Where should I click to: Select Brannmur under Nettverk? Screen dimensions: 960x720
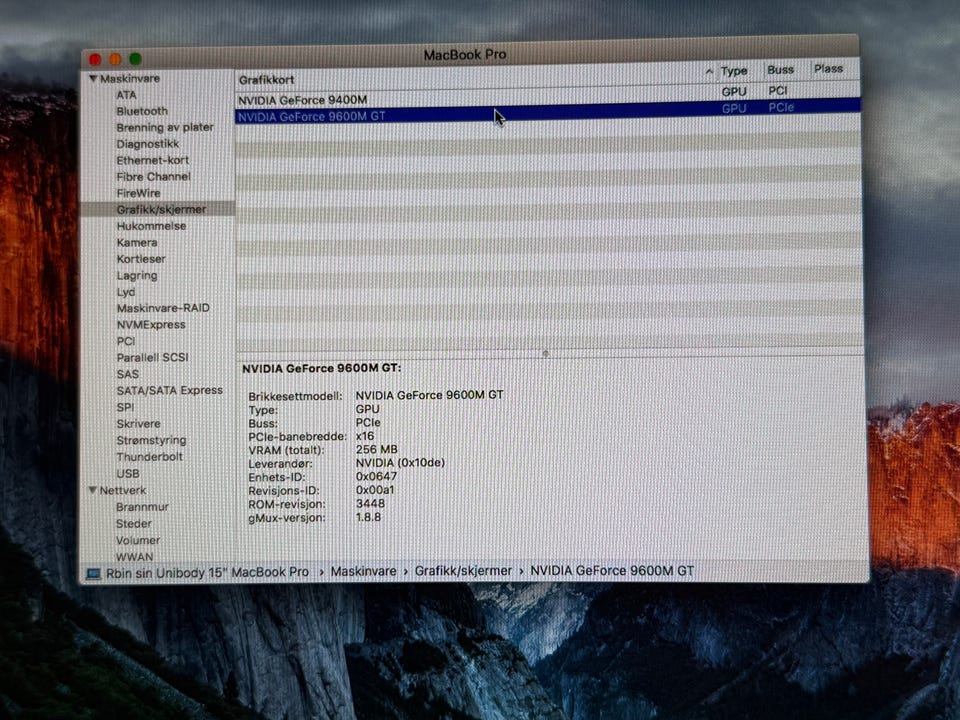[142, 507]
